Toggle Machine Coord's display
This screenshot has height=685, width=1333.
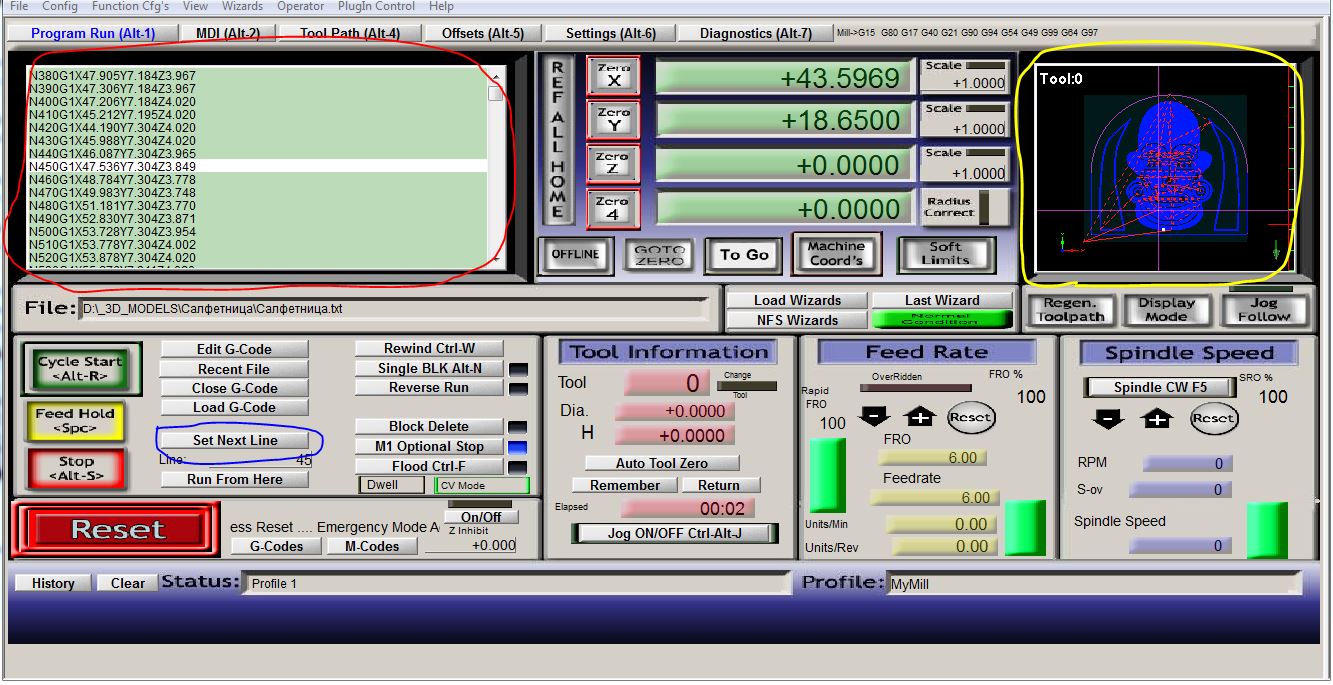[x=836, y=253]
